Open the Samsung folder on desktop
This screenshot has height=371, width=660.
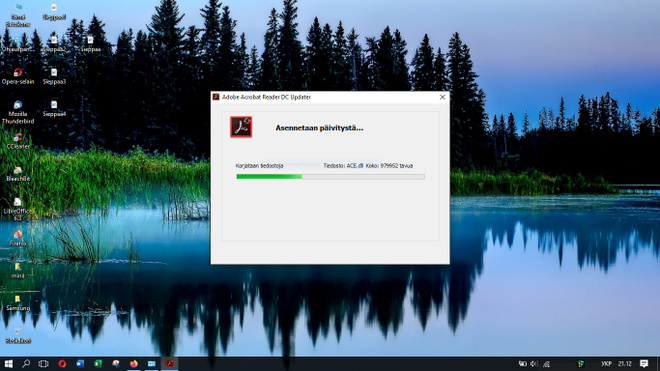click(18, 303)
